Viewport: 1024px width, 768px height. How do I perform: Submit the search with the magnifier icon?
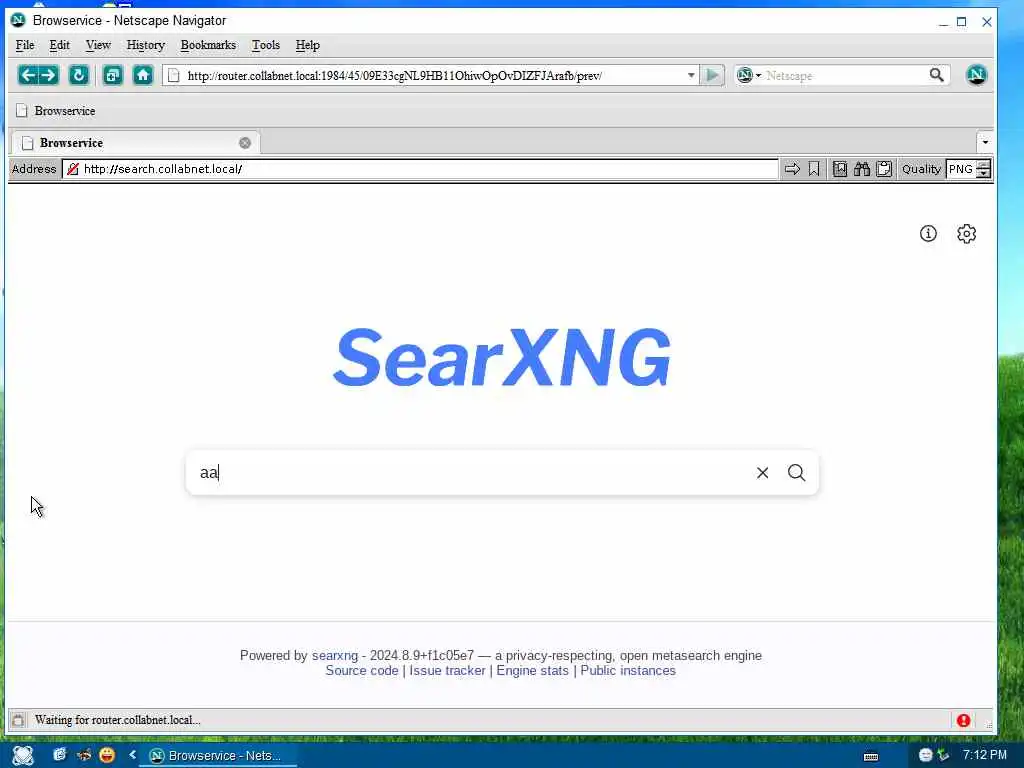796,473
